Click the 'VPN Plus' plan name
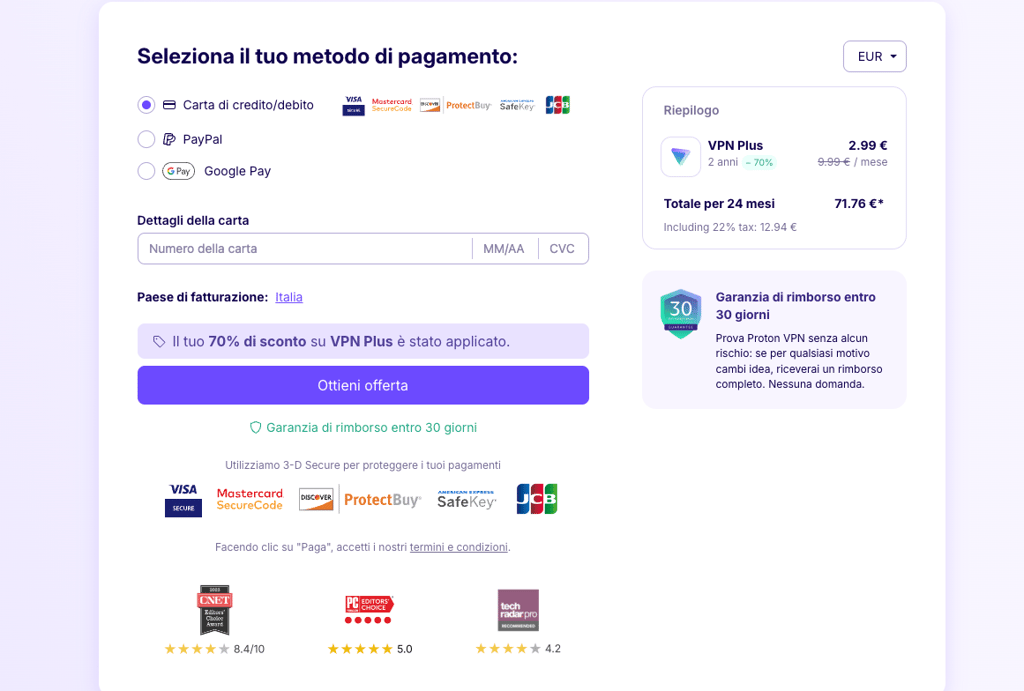1024x691 pixels. tap(735, 146)
